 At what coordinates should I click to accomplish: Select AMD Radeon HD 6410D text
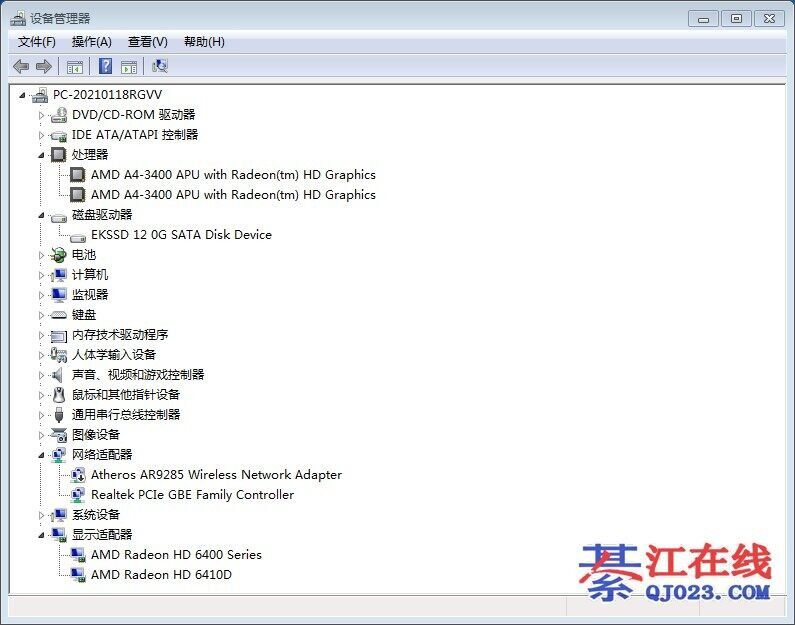161,575
